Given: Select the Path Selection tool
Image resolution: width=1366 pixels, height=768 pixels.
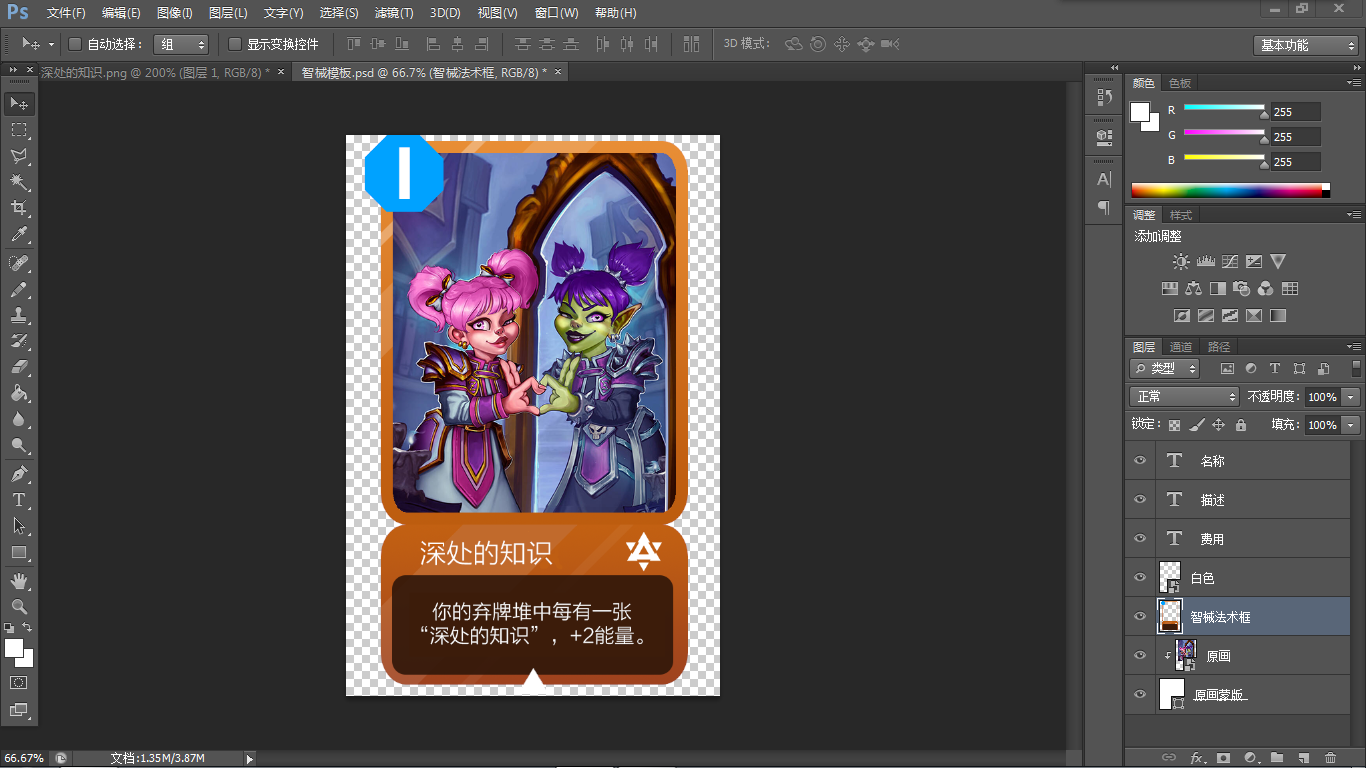Looking at the screenshot, I should pos(19,525).
